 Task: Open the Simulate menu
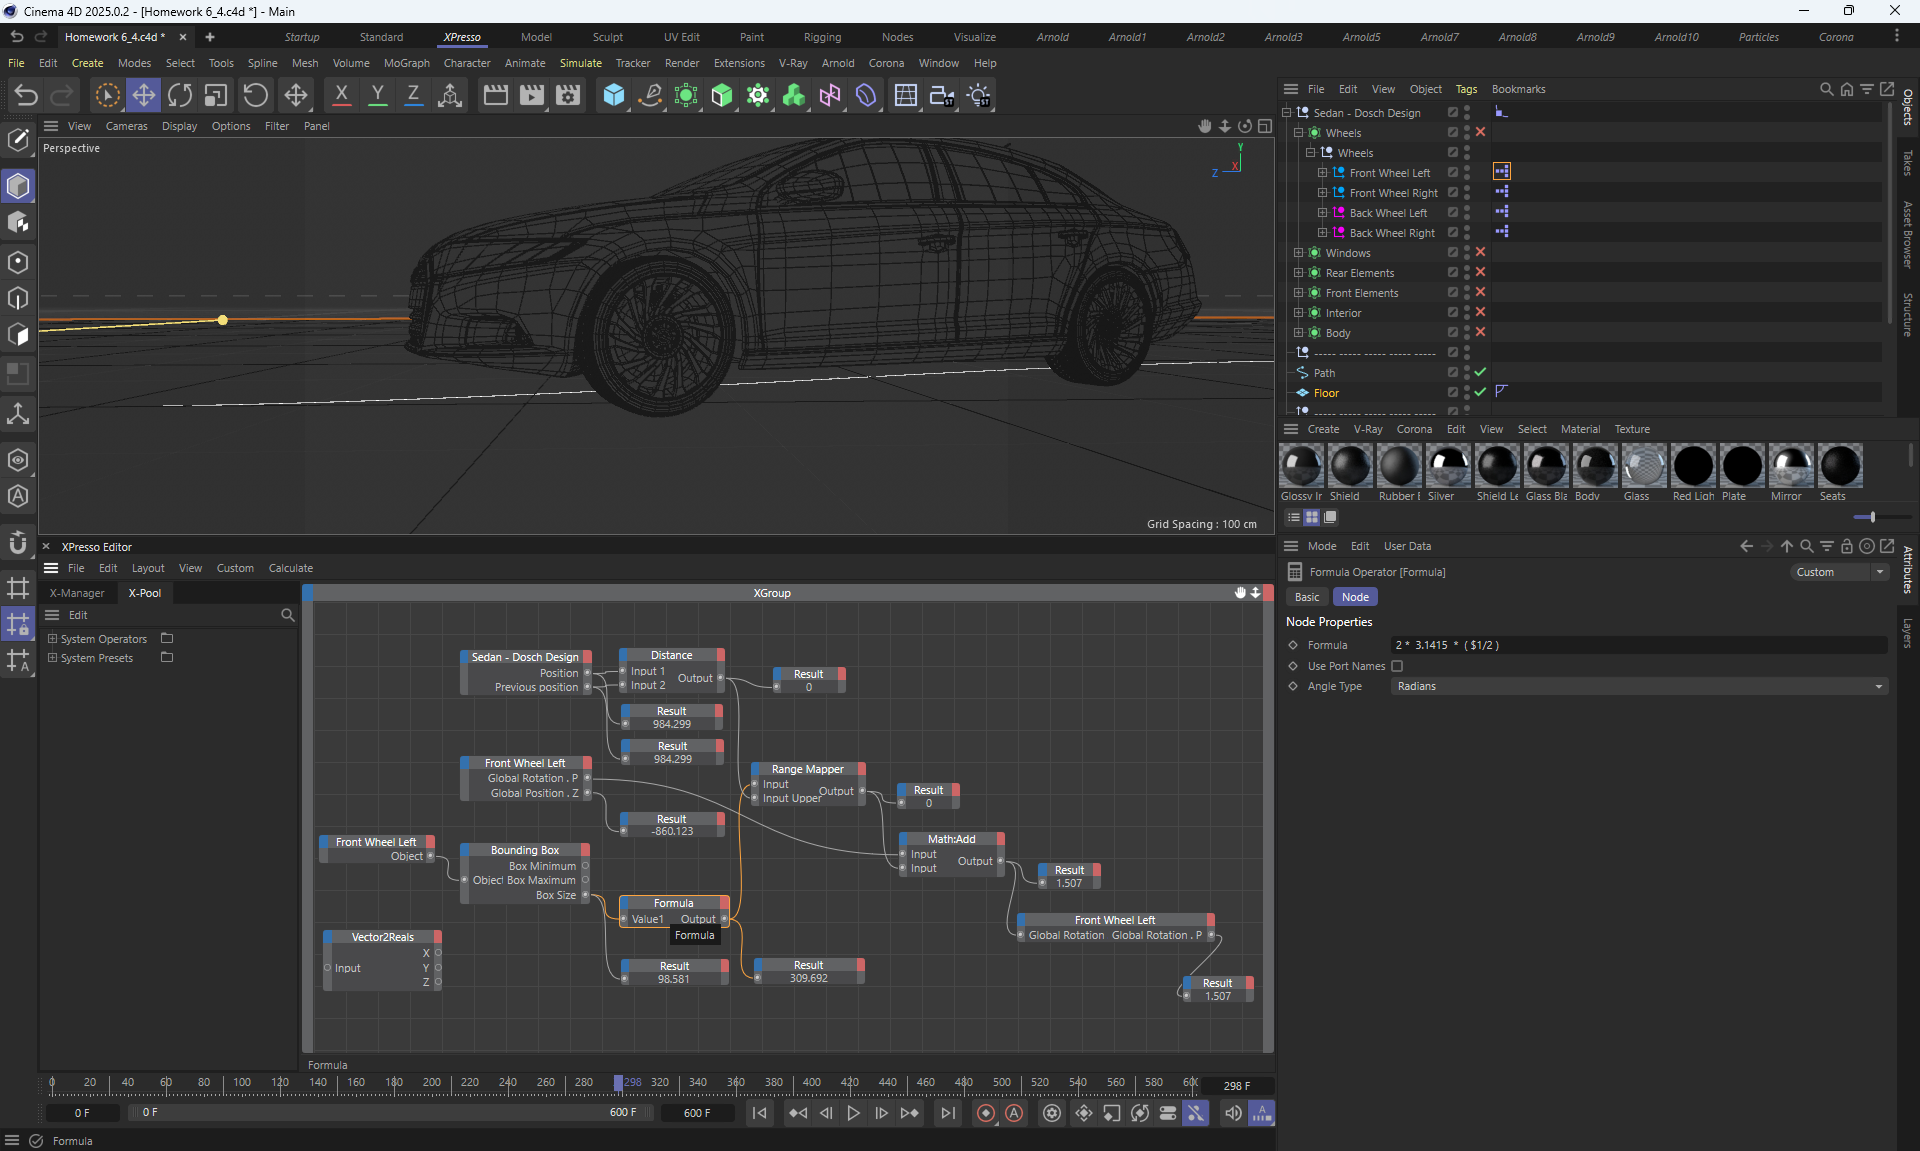pyautogui.click(x=580, y=63)
